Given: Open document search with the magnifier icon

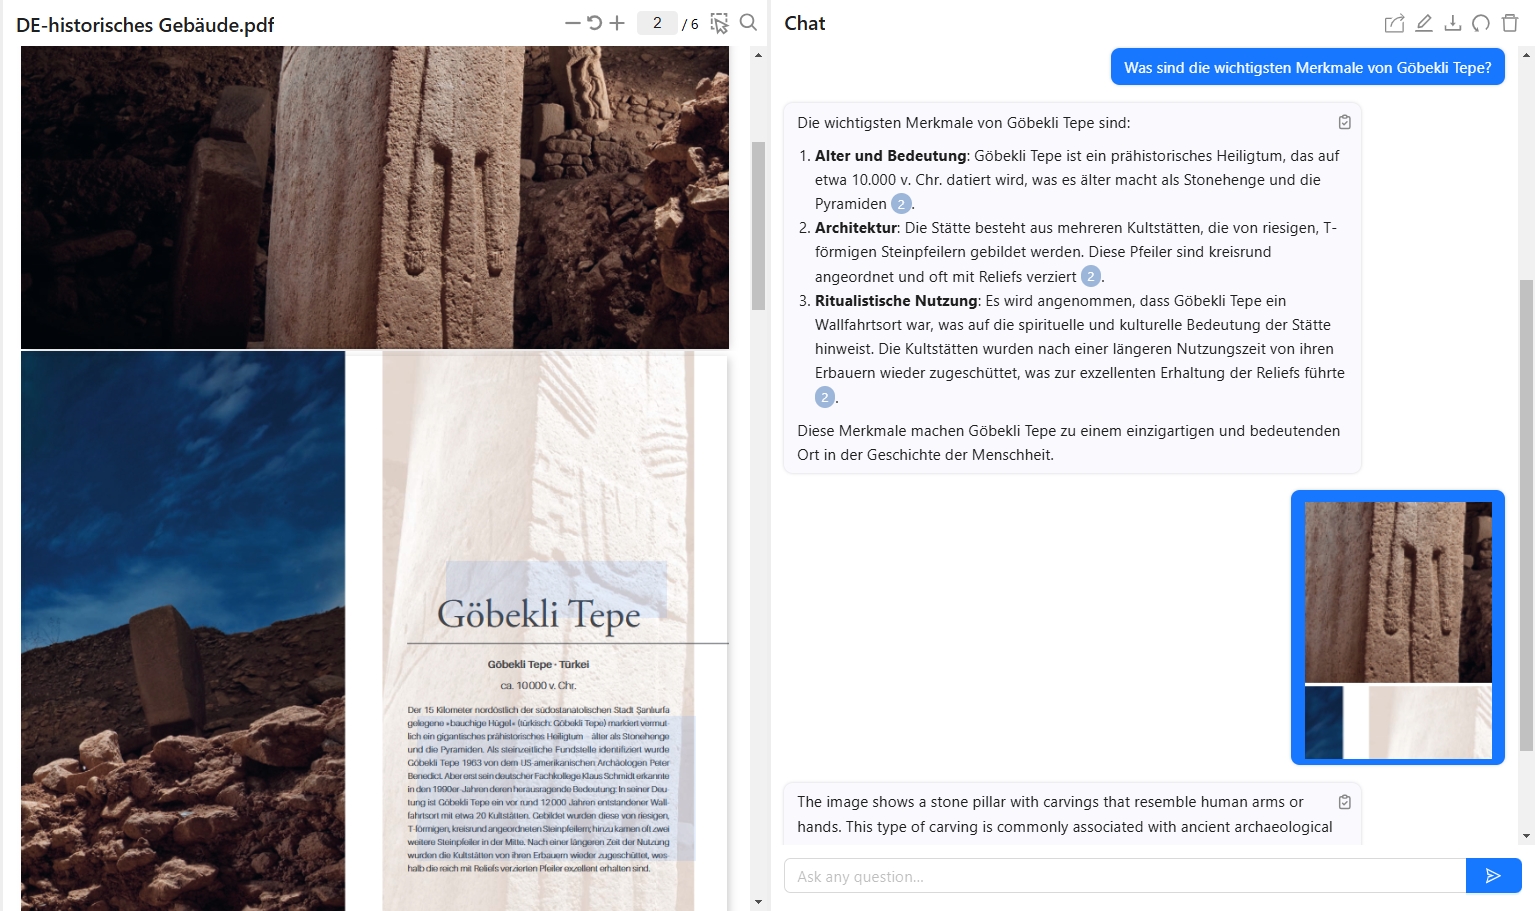Looking at the screenshot, I should [747, 22].
